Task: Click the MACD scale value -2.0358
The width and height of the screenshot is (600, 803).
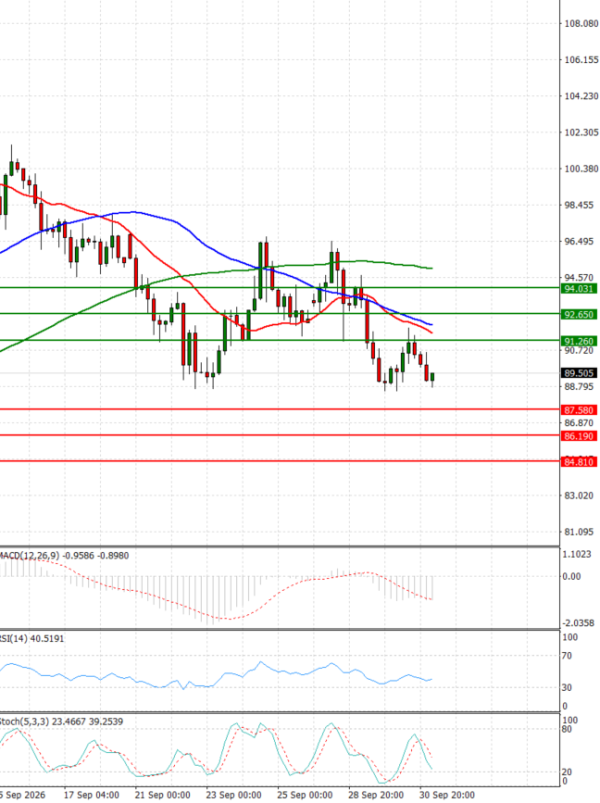Action: (578, 623)
